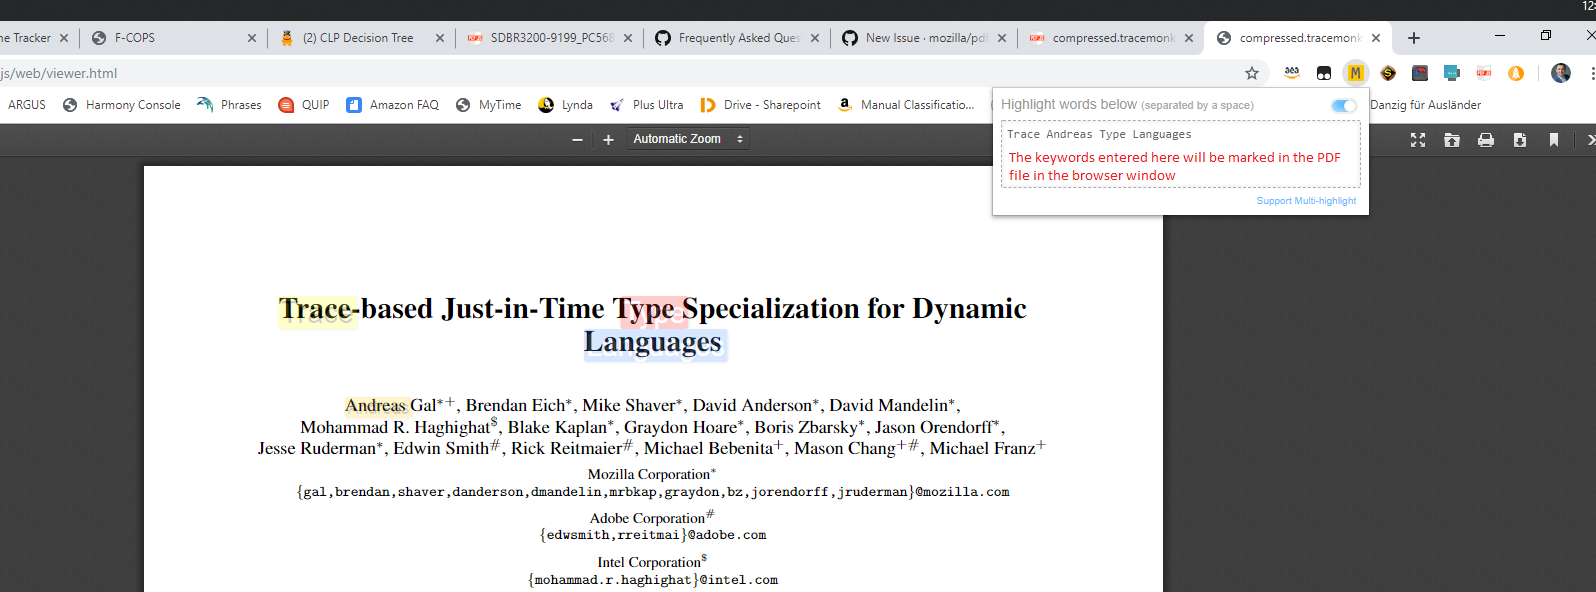Edit the highlight keywords text field
Image resolution: width=1596 pixels, height=592 pixels.
[1180, 154]
